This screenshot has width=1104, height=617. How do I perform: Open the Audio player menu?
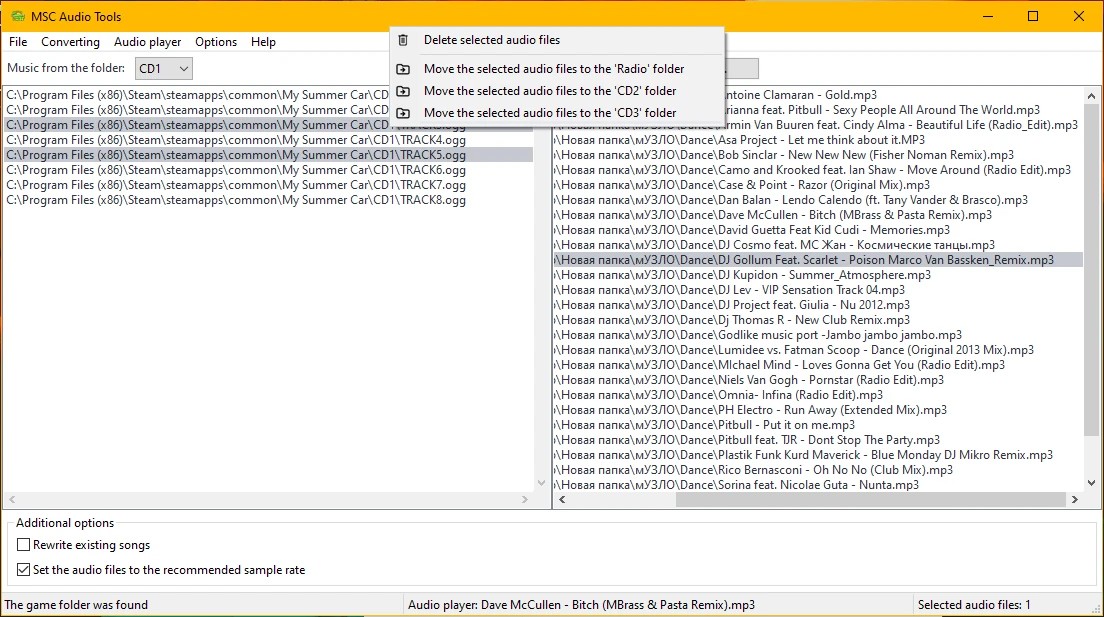tap(147, 42)
